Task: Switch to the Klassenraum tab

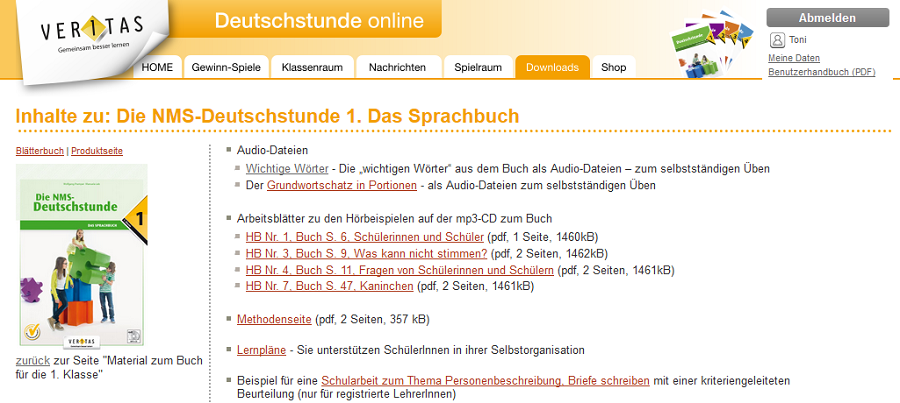Action: [312, 67]
